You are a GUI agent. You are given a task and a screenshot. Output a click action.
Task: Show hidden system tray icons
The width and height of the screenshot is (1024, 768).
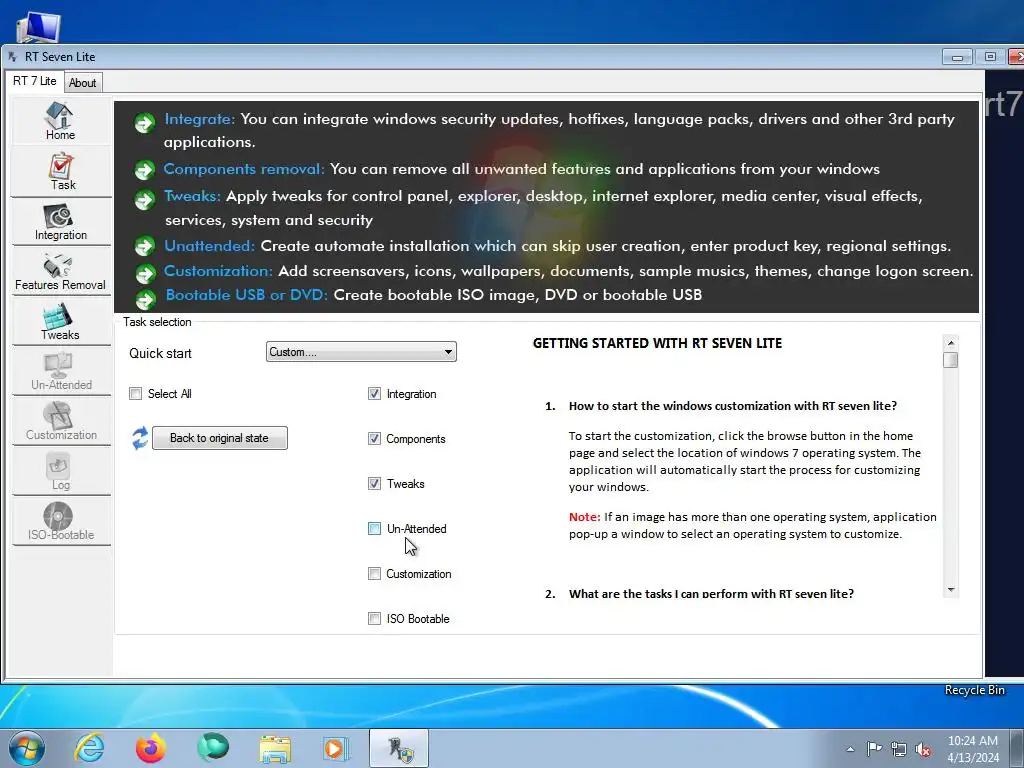(850, 749)
